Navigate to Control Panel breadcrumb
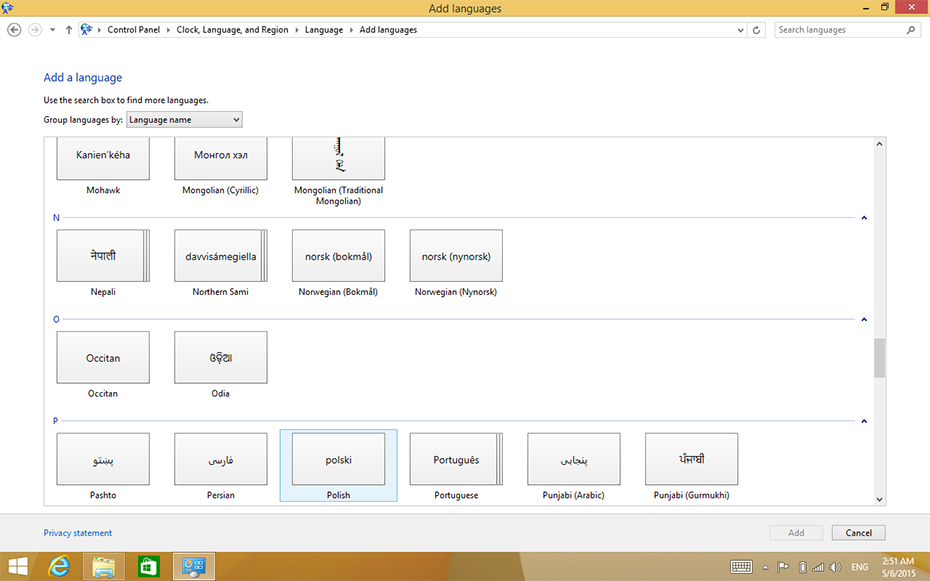 tap(136, 30)
